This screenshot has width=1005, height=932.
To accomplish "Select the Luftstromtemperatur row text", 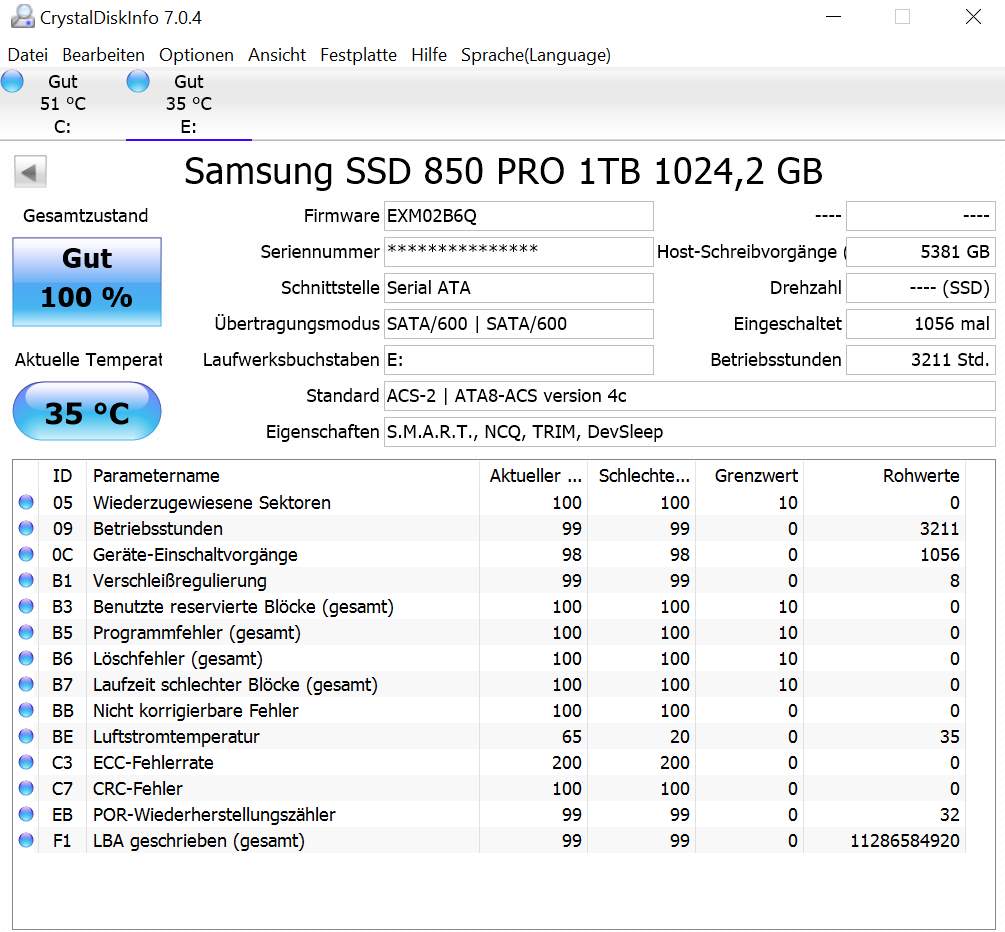I will pos(176,736).
